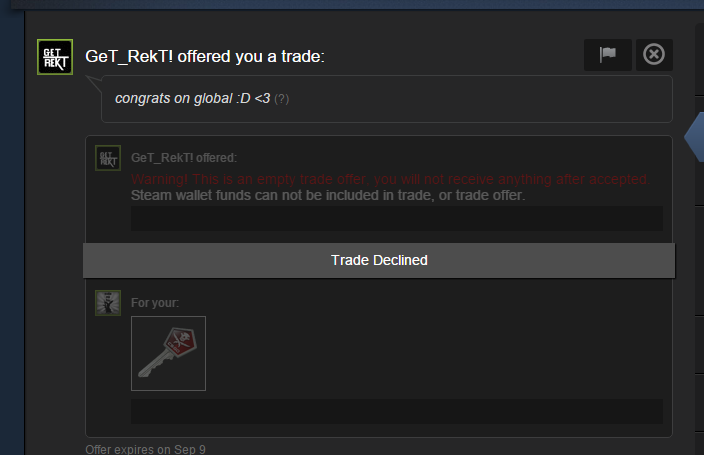
Task: Click the Steam wallet funds notice text
Action: [328, 195]
